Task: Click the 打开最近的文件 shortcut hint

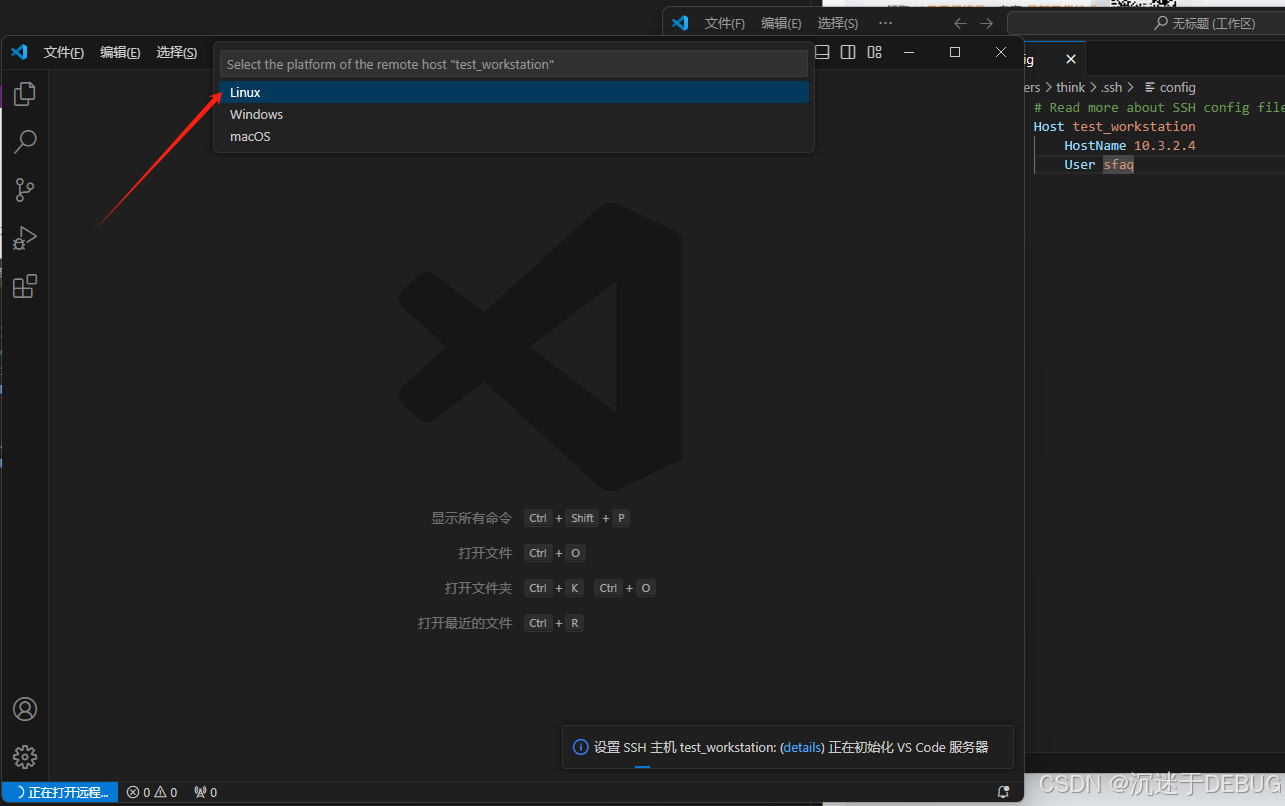Action: [x=464, y=623]
